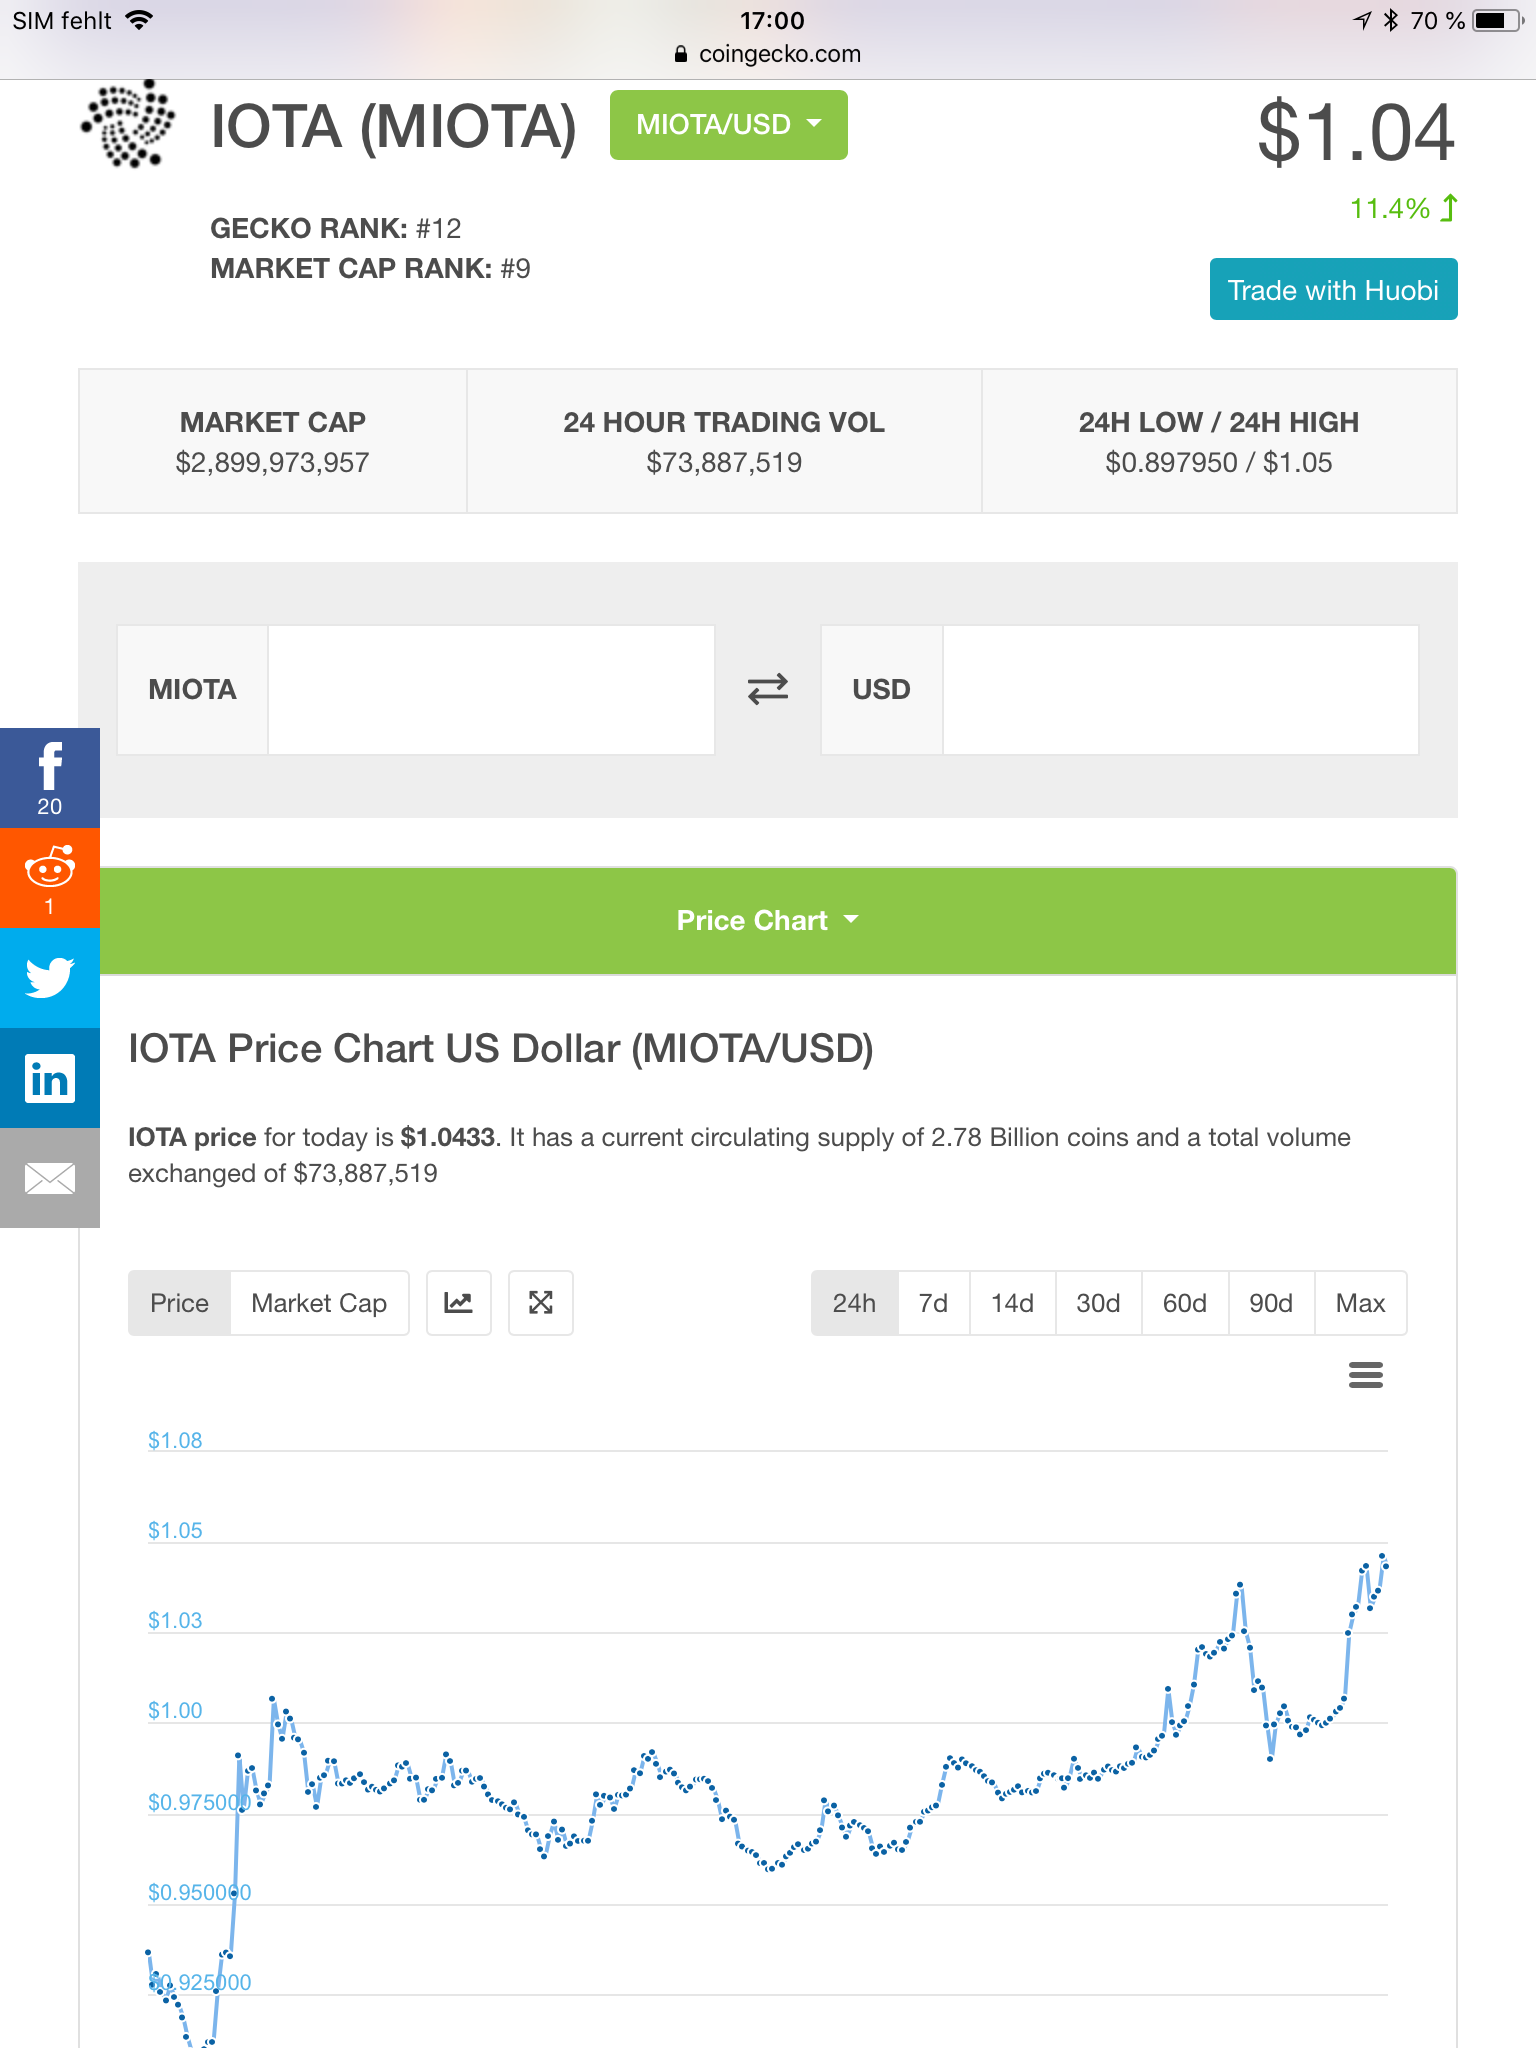The image size is (1536, 2048).
Task: Show the 30d time range
Action: pos(1099,1303)
